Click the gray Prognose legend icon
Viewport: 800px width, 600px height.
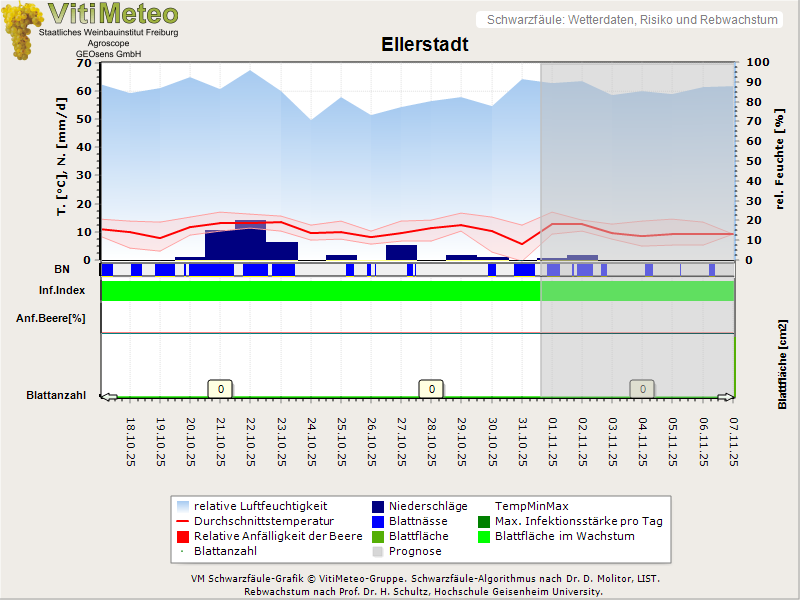click(376, 550)
